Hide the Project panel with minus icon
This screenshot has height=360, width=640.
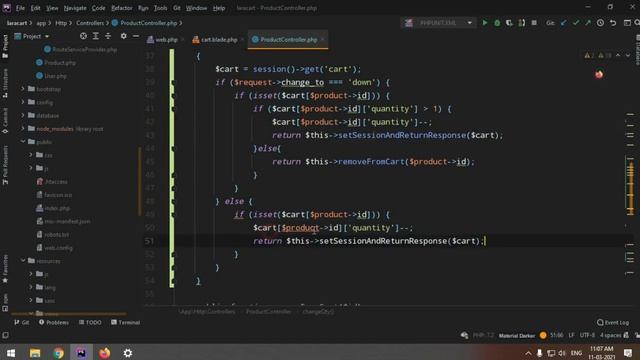[x=136, y=36]
